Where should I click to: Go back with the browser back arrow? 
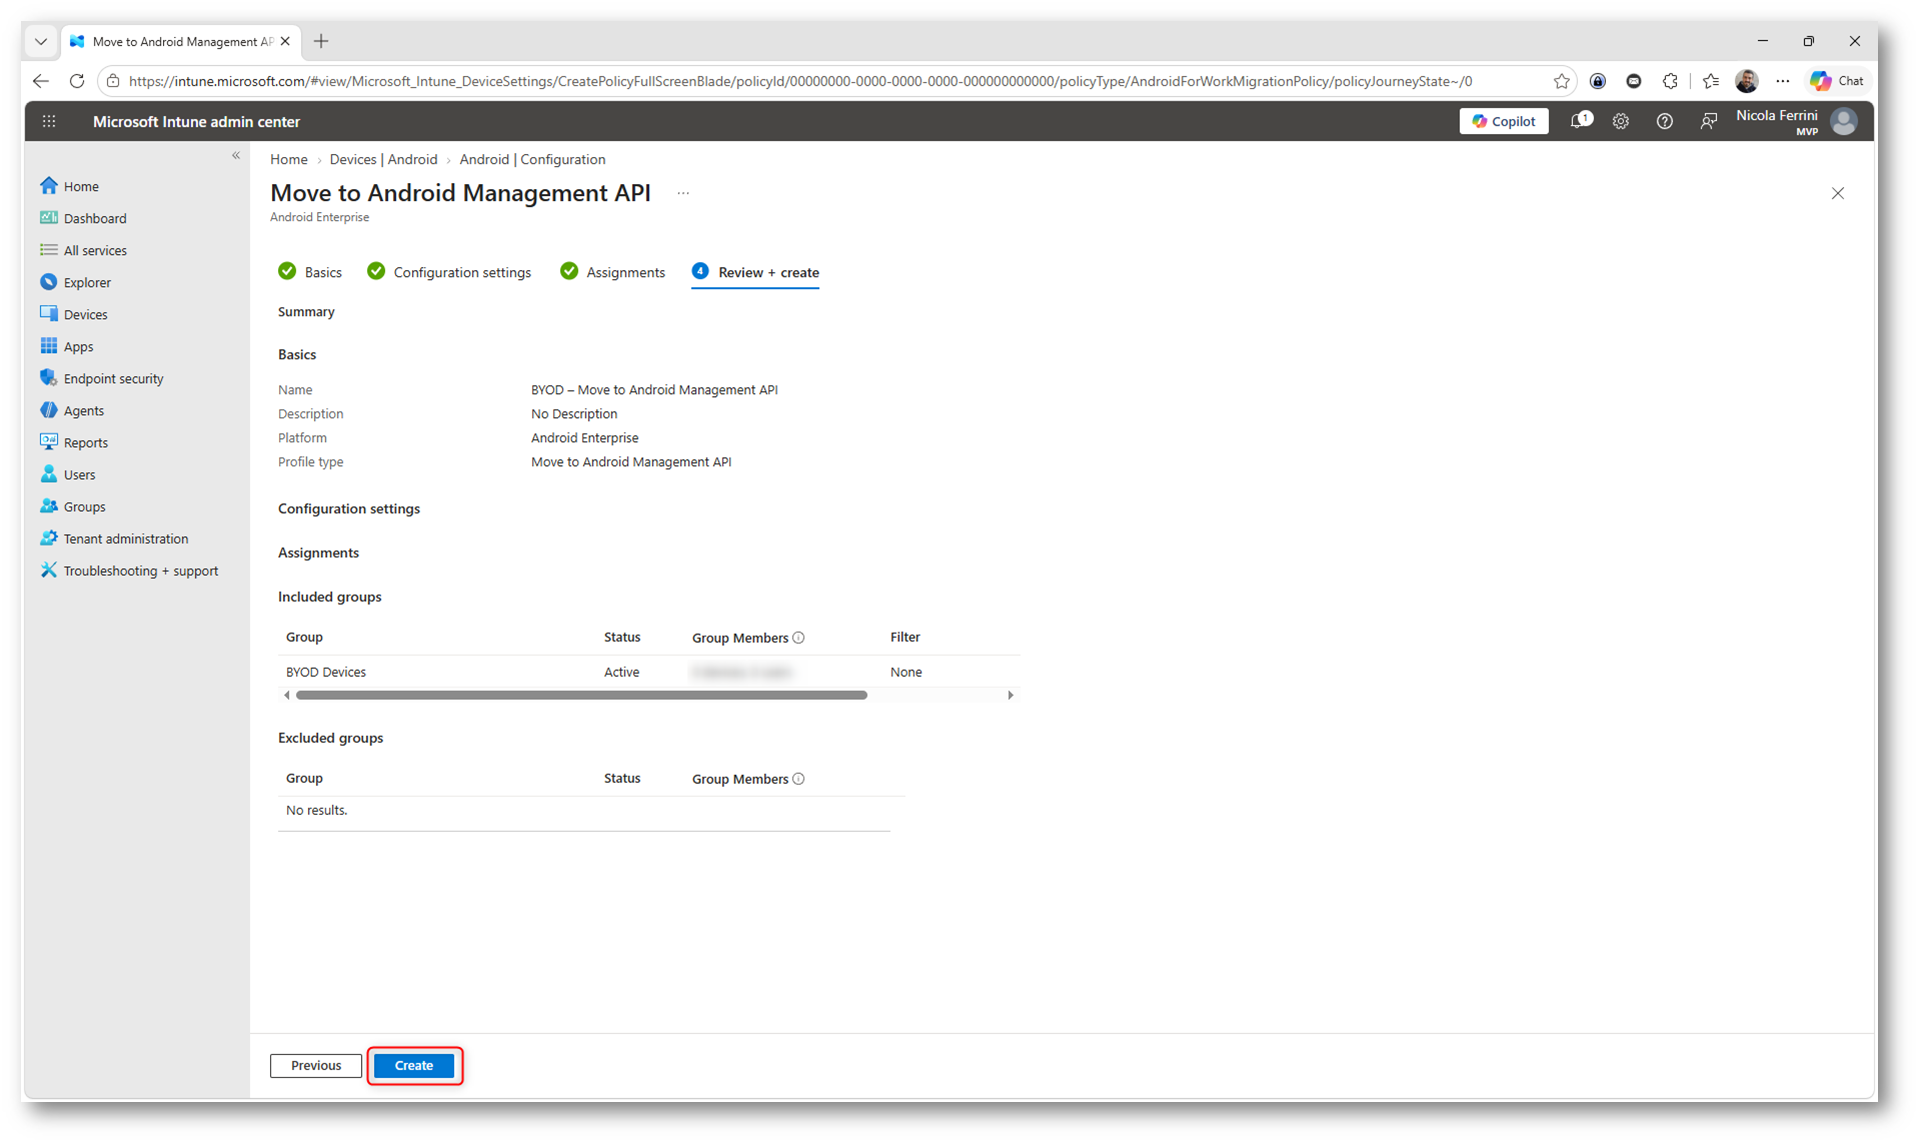click(x=41, y=81)
